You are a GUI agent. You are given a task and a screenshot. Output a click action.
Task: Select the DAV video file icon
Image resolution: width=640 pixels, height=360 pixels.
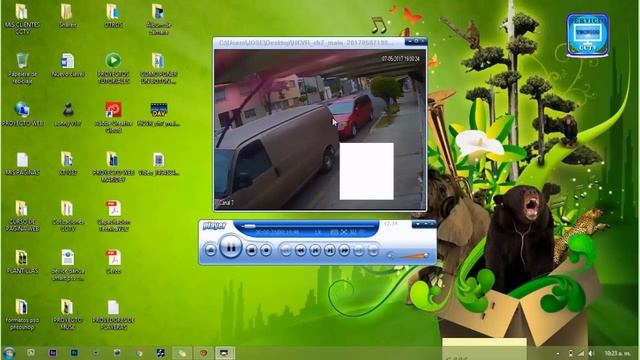pyautogui.click(x=159, y=114)
